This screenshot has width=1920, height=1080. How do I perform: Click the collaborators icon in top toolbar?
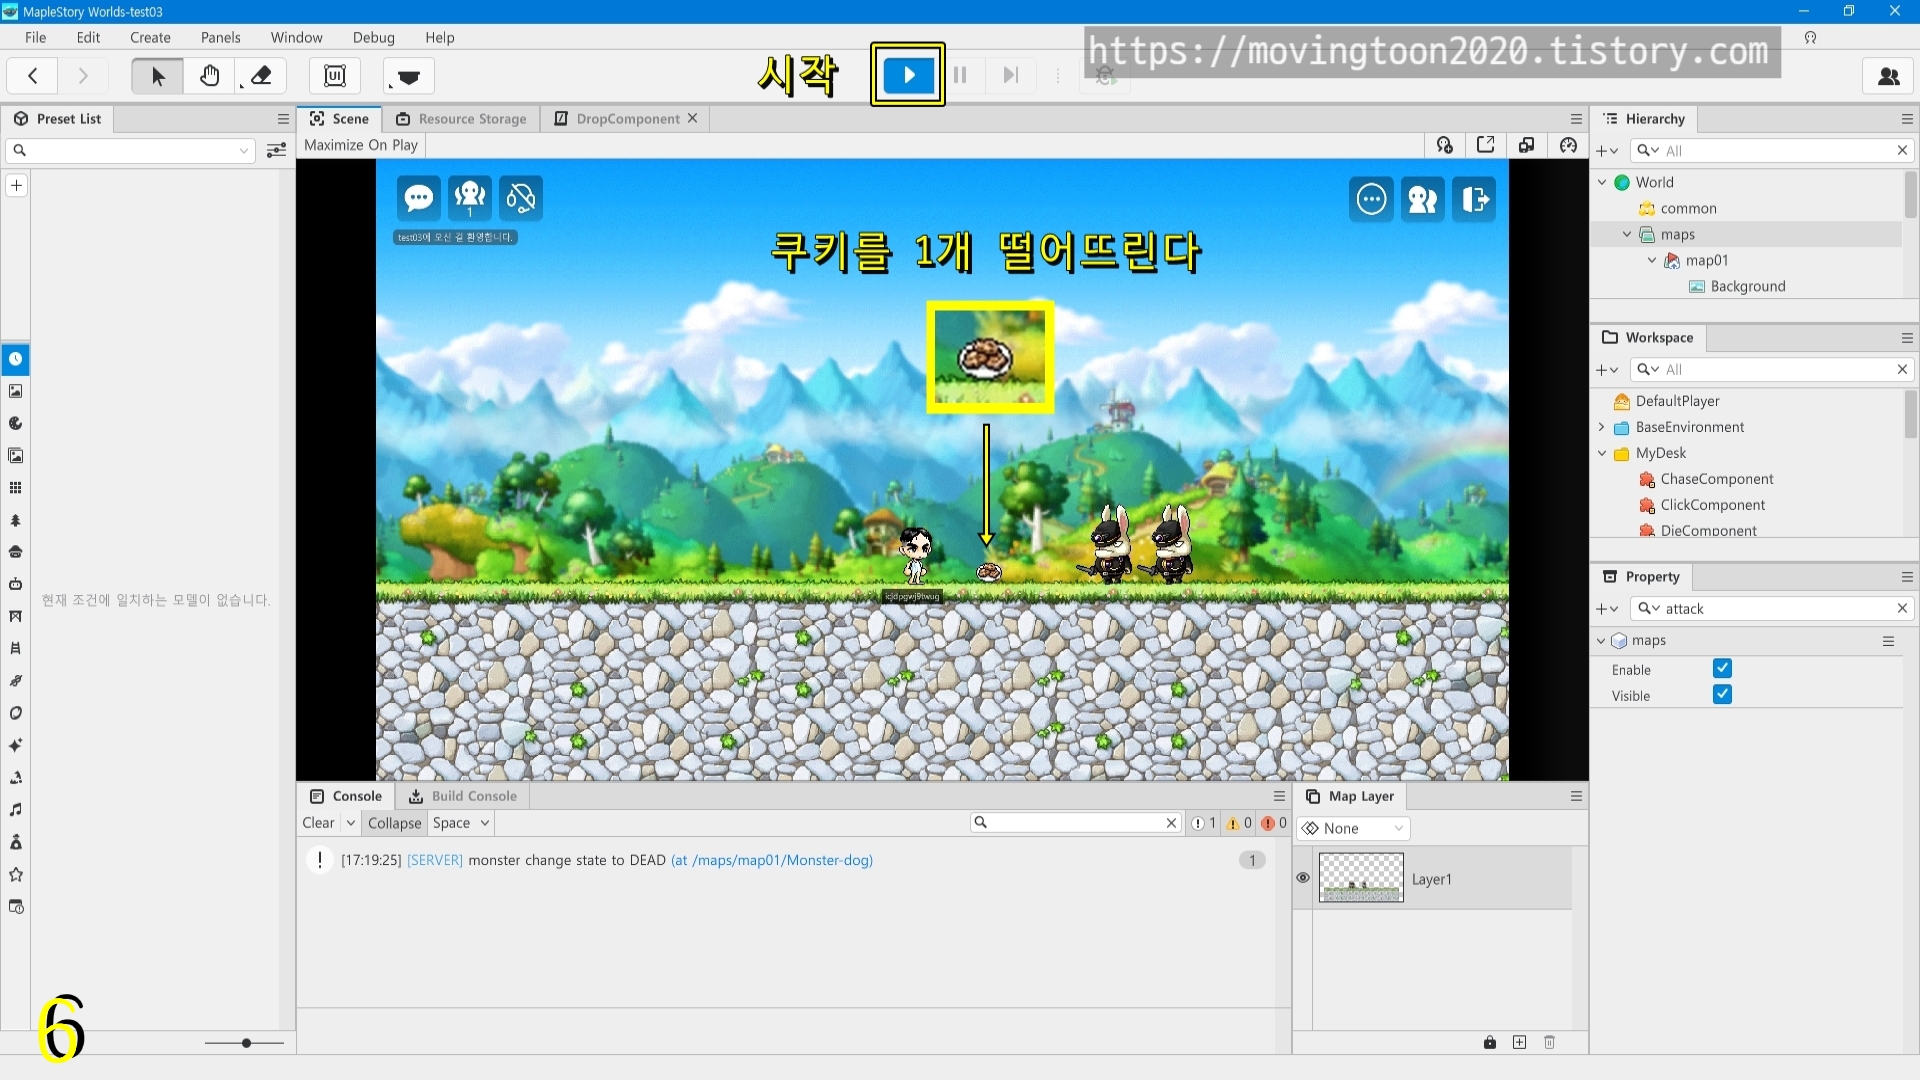click(x=1888, y=76)
